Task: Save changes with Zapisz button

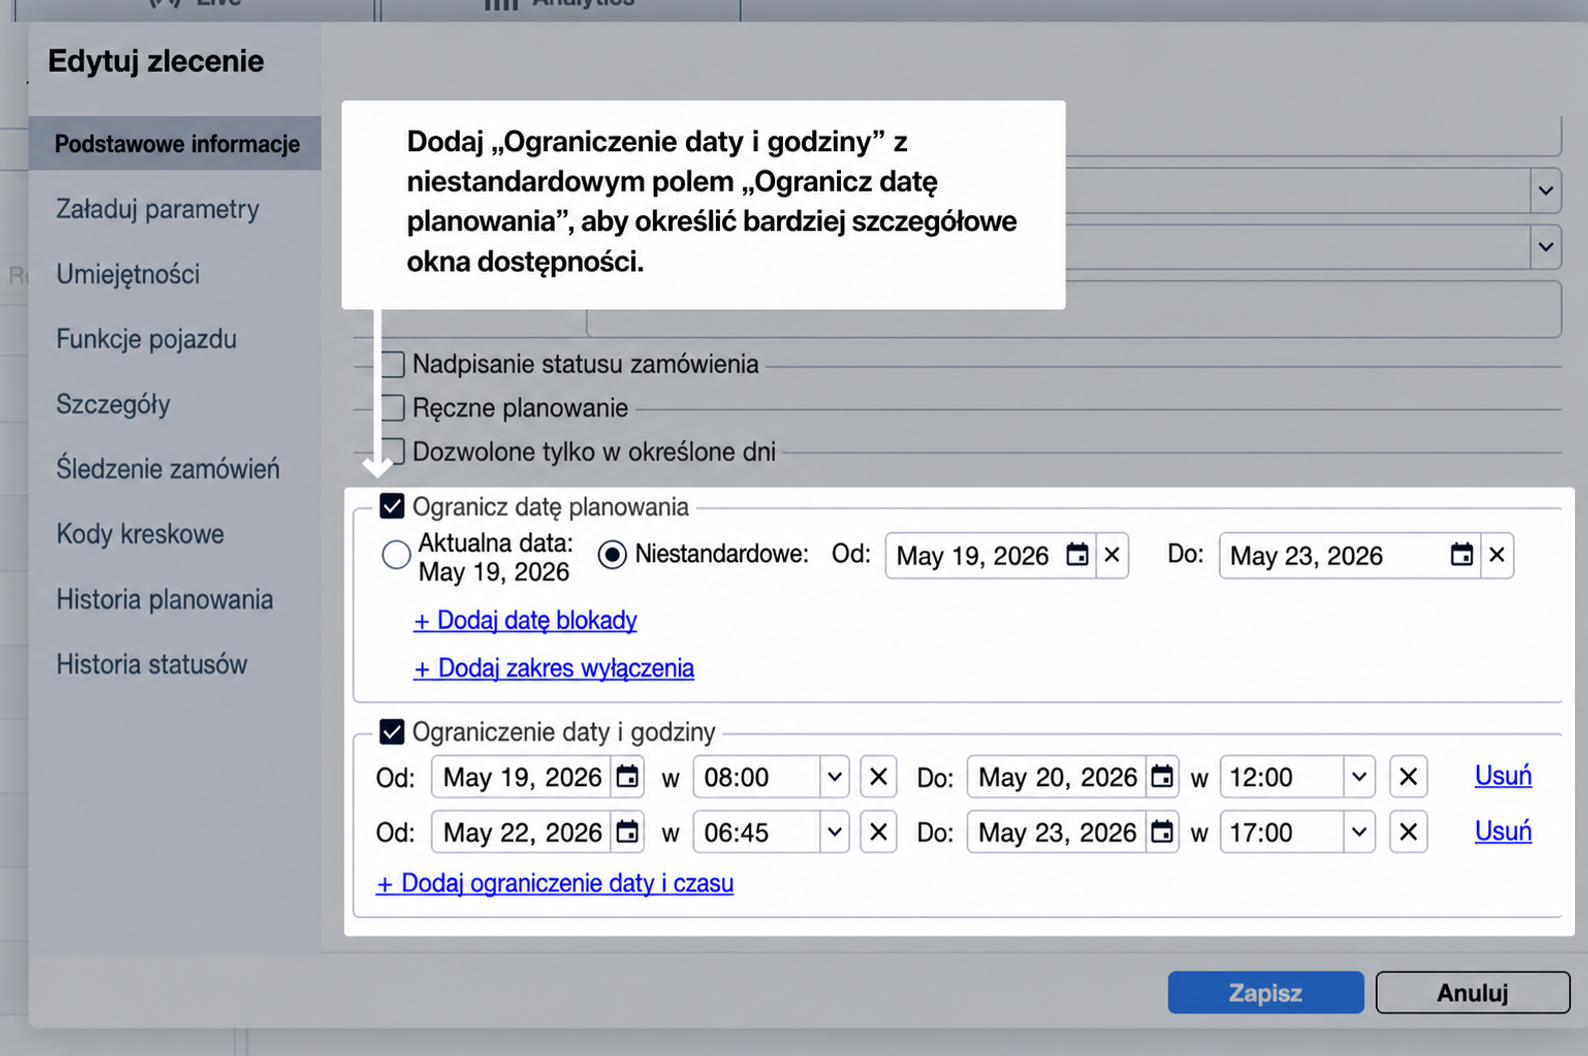Action: (x=1266, y=993)
